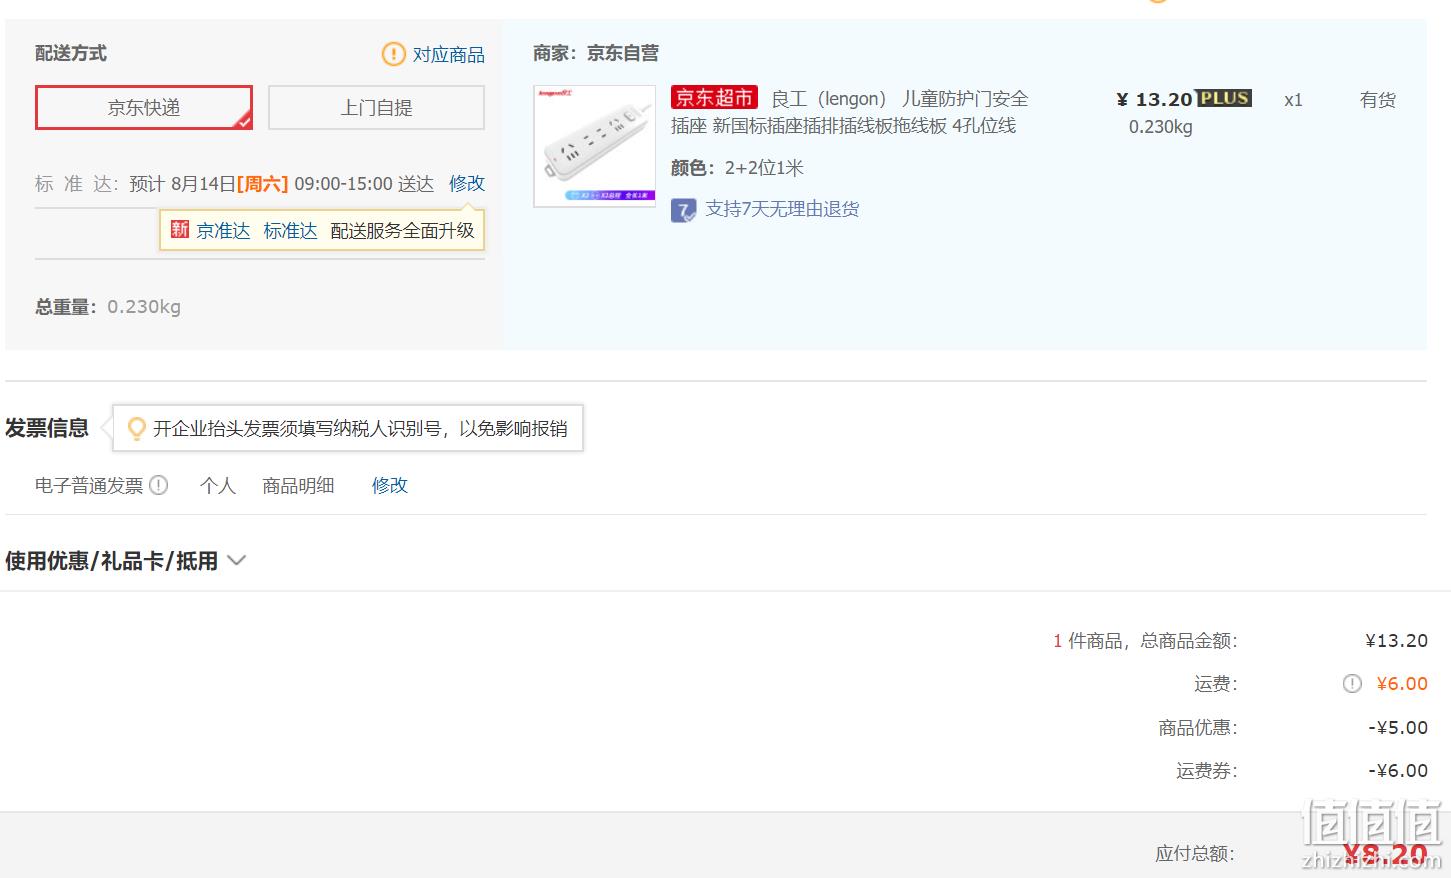Click the 京东超市 red tag
1451x878 pixels.
714,97
